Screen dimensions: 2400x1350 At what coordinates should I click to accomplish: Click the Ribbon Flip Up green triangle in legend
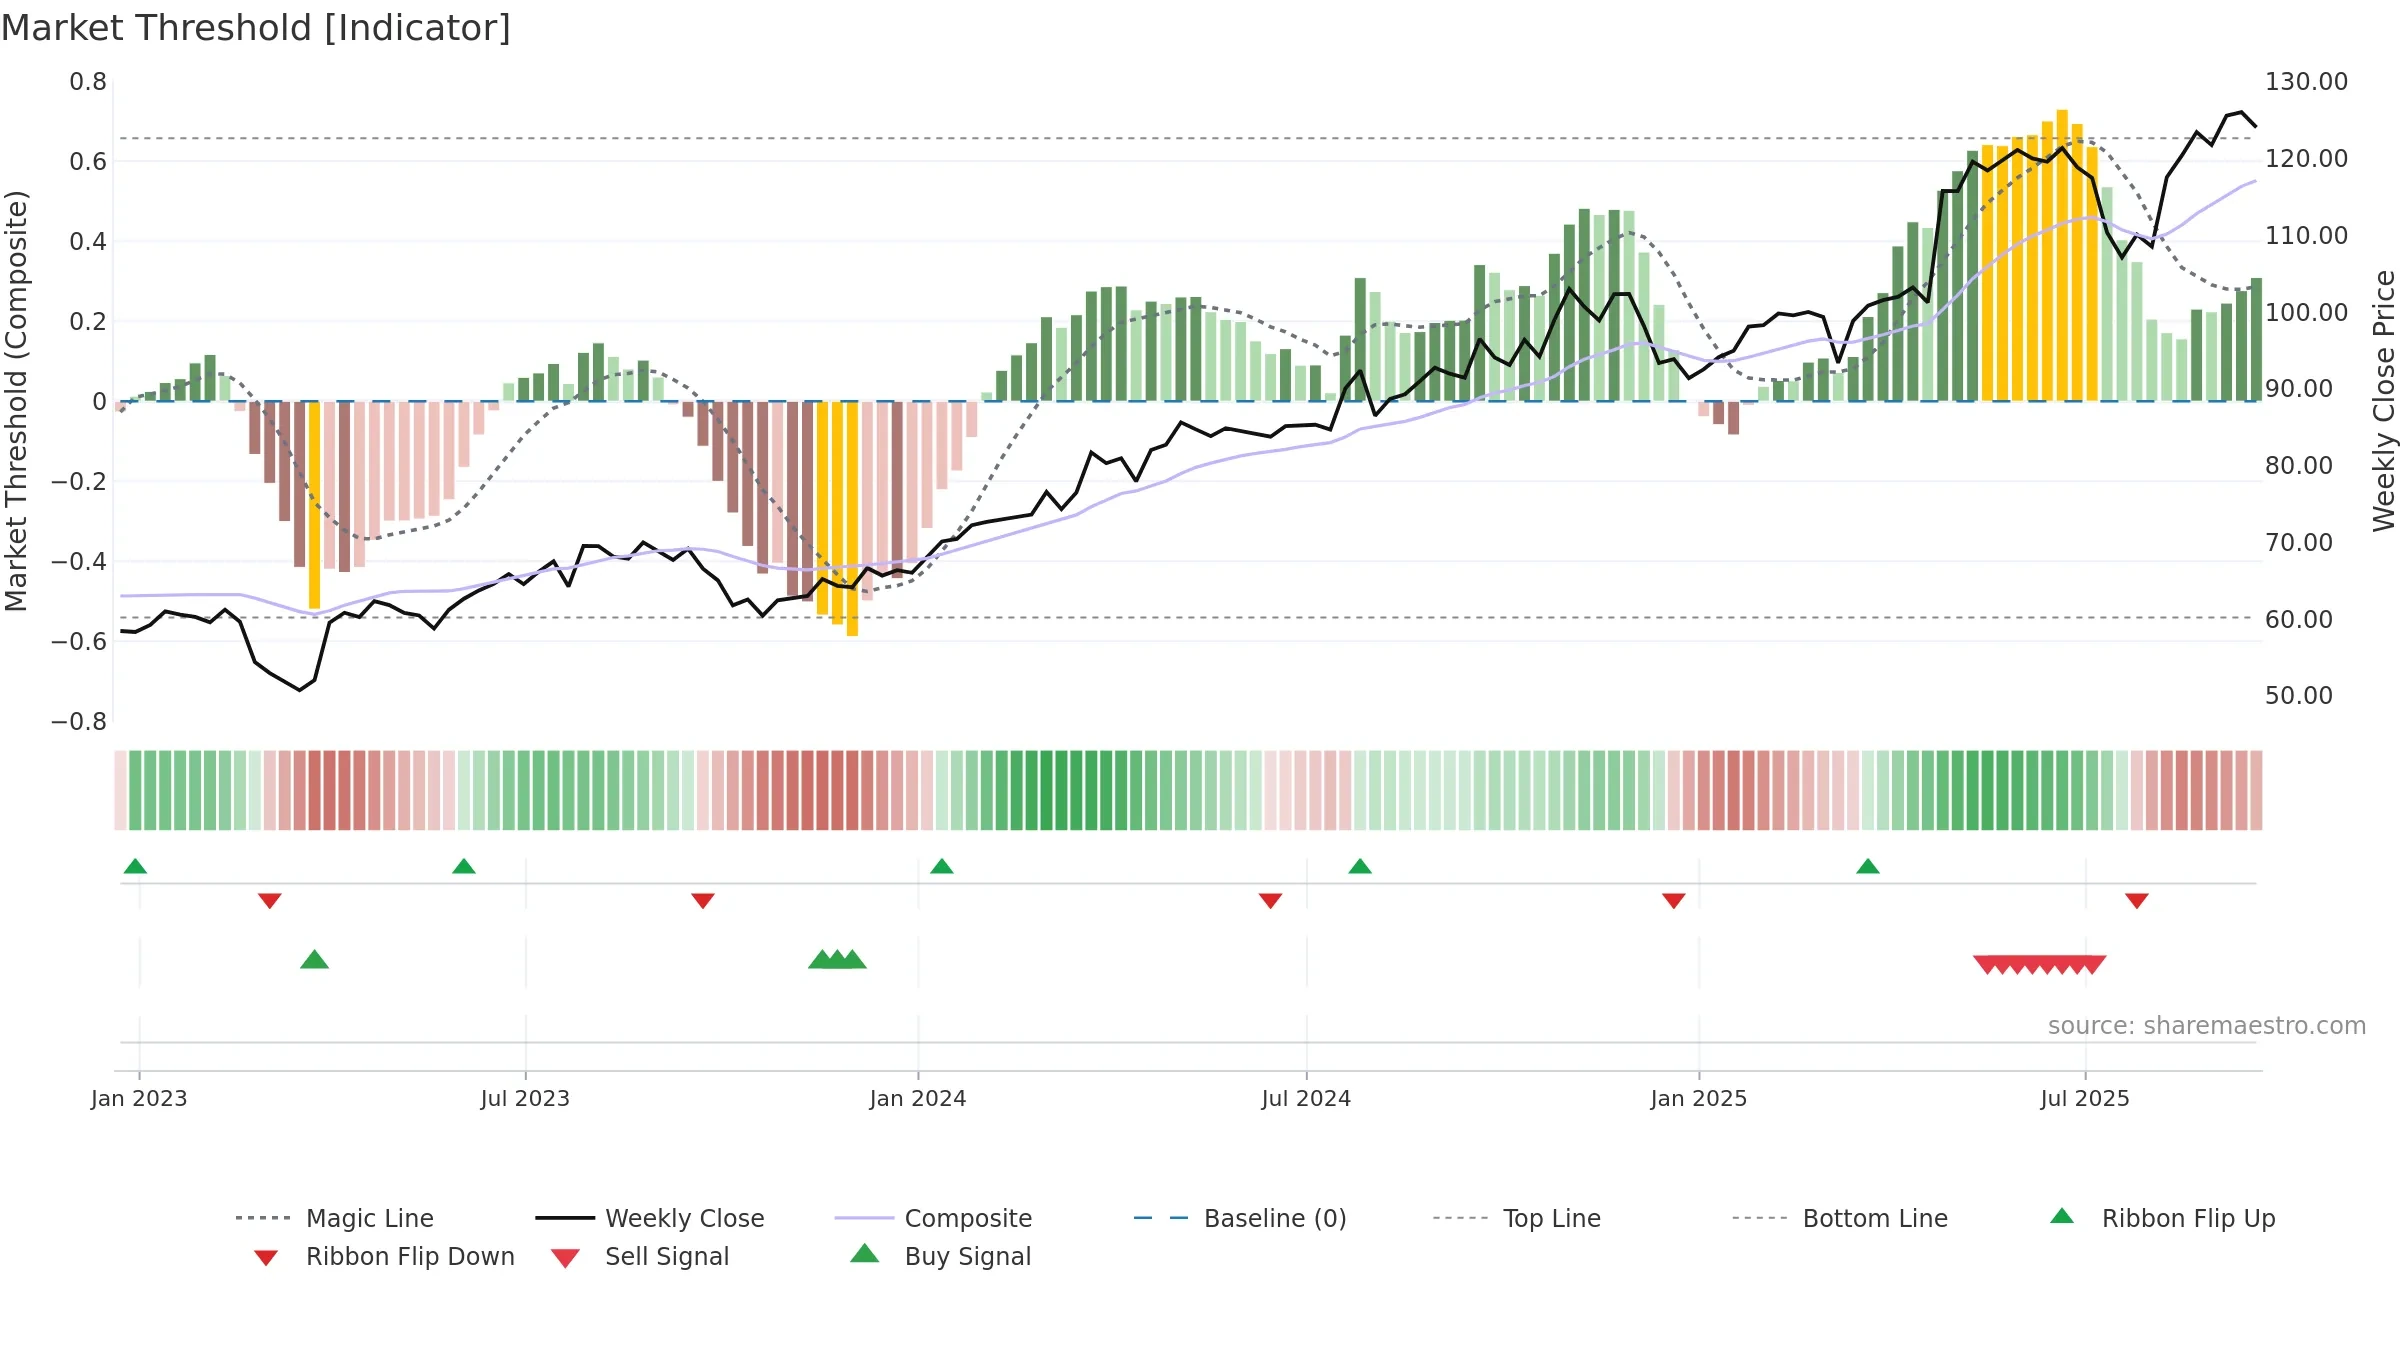tap(2062, 1216)
